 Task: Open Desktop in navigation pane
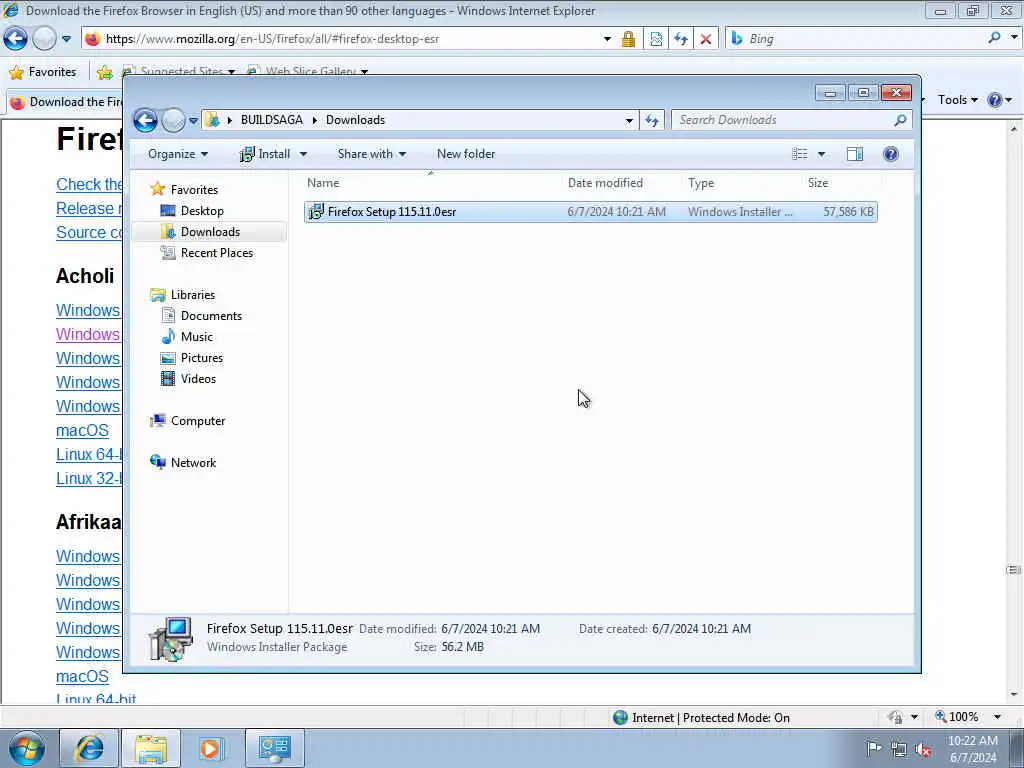[202, 211]
